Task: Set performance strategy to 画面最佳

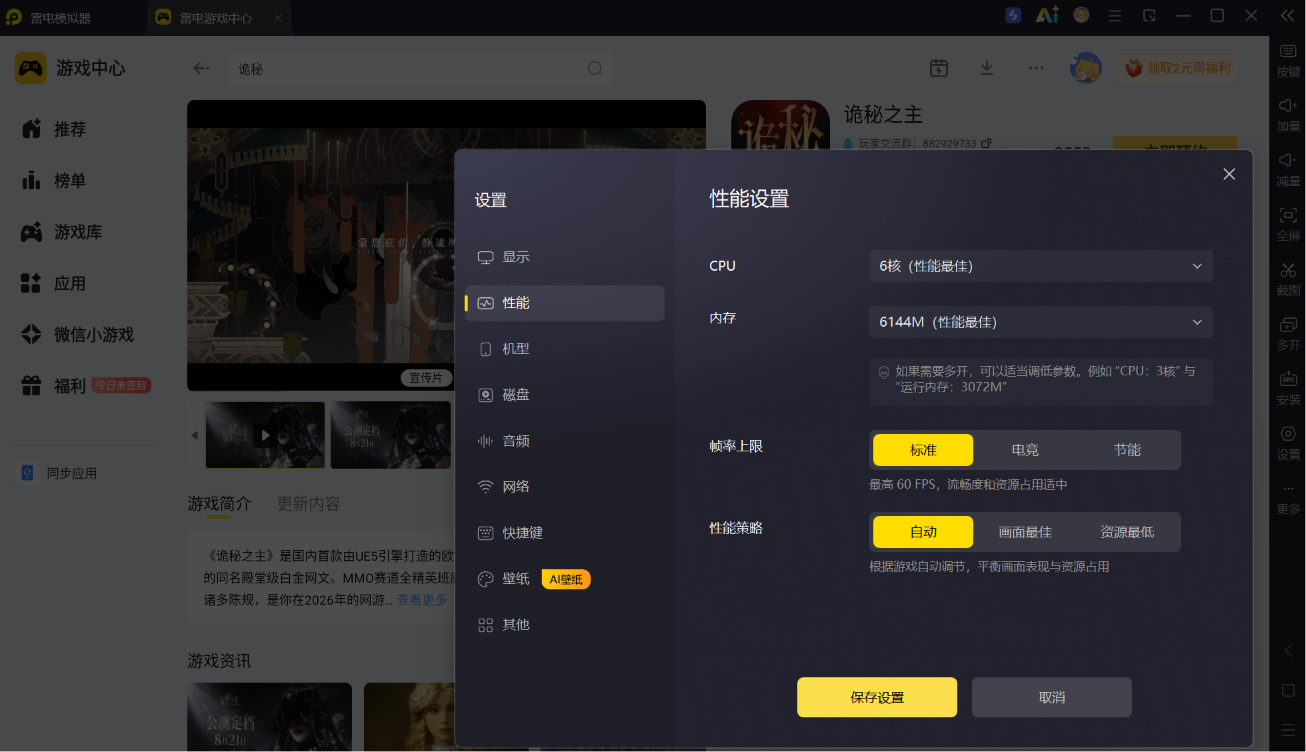Action: (x=1025, y=532)
